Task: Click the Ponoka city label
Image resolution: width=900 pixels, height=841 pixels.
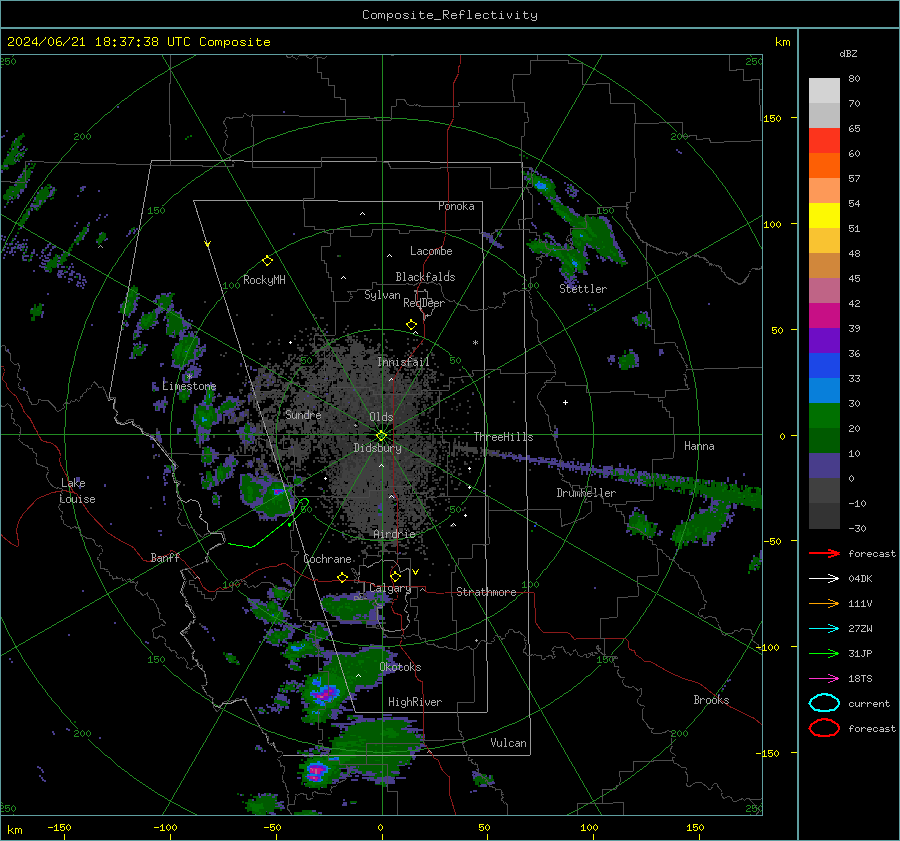Action: coord(456,206)
